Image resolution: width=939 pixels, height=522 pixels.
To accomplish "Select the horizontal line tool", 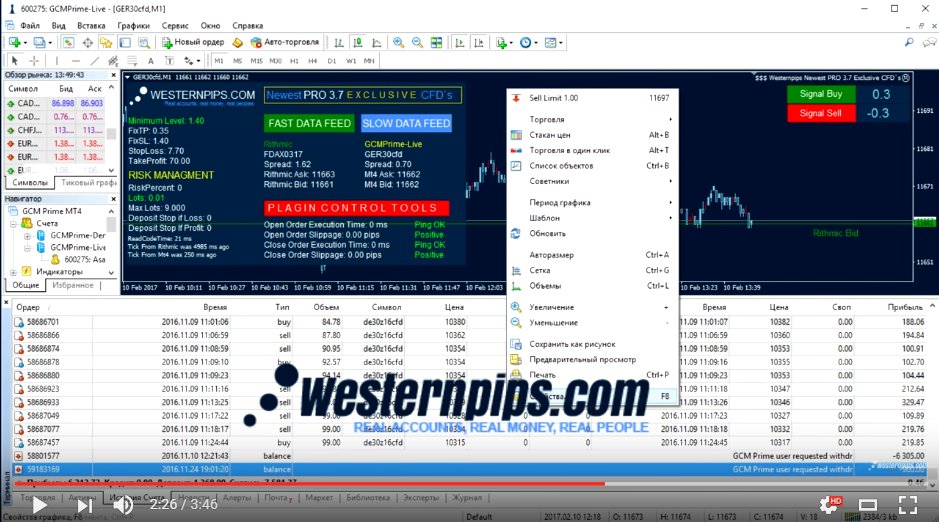I will [x=75, y=60].
